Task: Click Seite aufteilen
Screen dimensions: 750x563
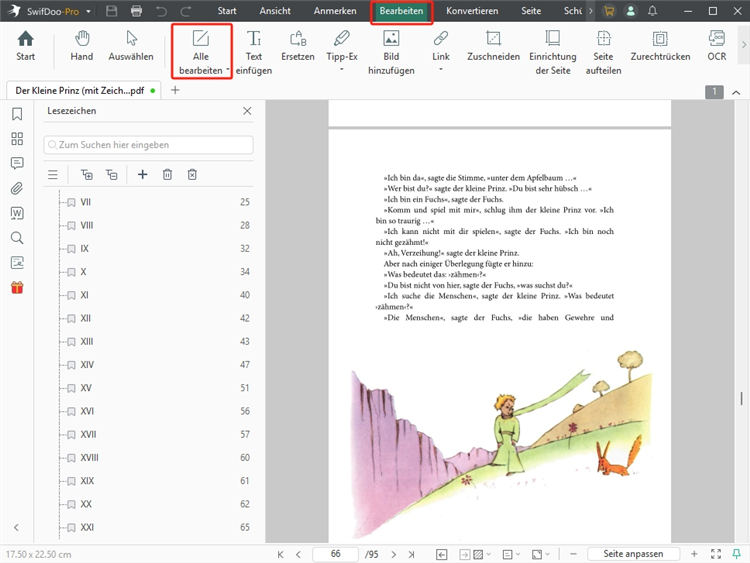Action: pos(604,52)
